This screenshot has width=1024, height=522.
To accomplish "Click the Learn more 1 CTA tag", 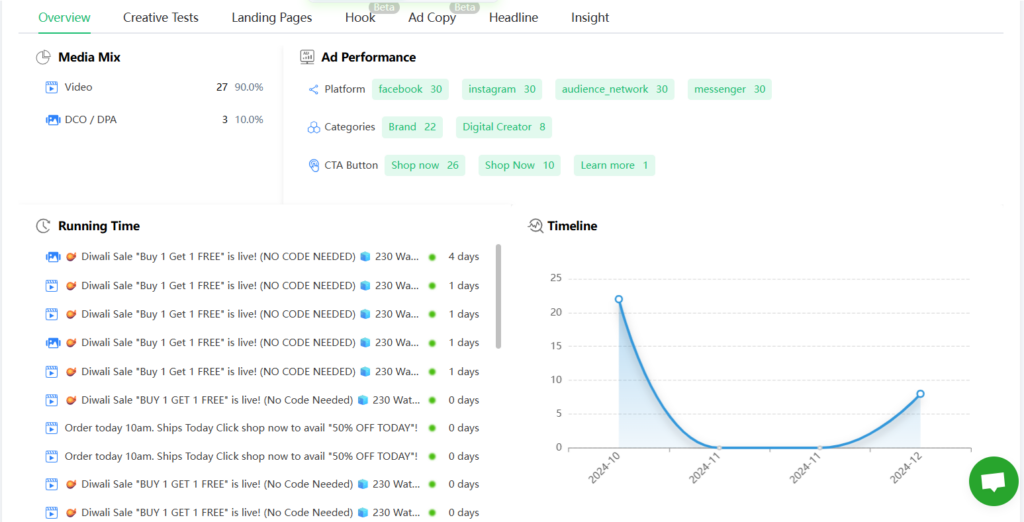I will [614, 166].
